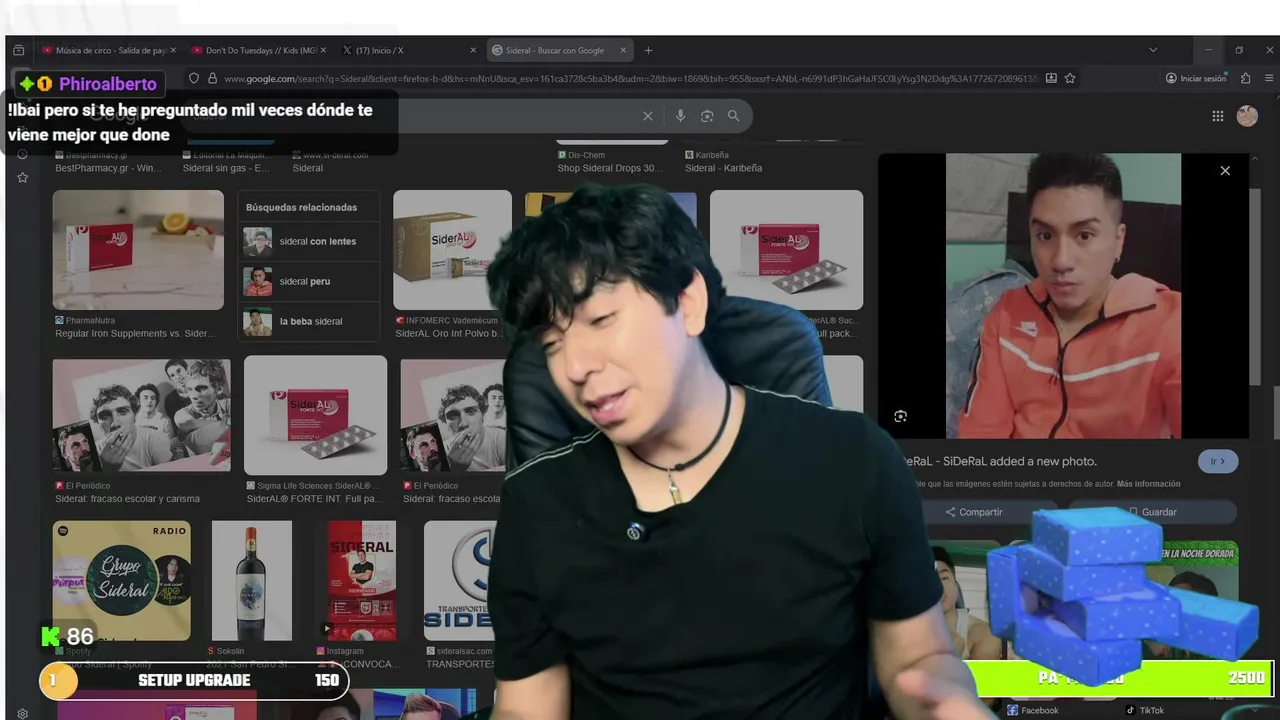This screenshot has height=720, width=1280.
Task: Close the X Inicio tab
Action: (x=473, y=50)
